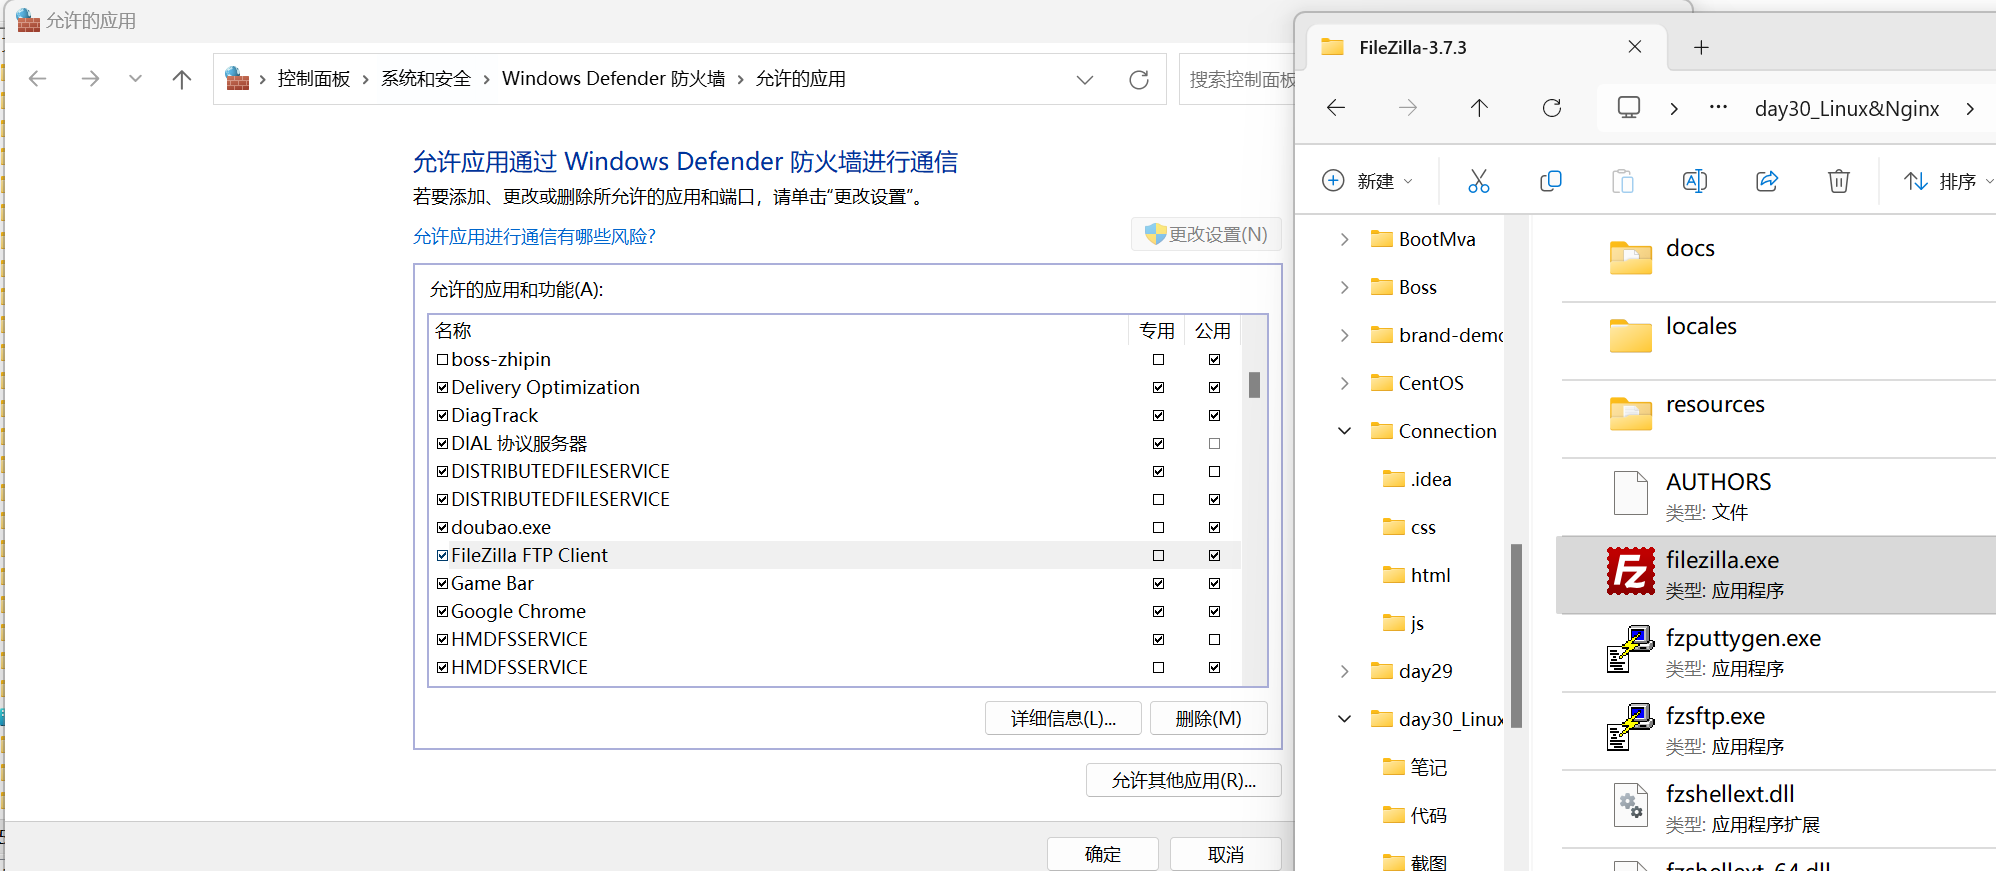Expand the day29 tree folder
Viewport: 1996px width, 871px height.
pos(1344,671)
